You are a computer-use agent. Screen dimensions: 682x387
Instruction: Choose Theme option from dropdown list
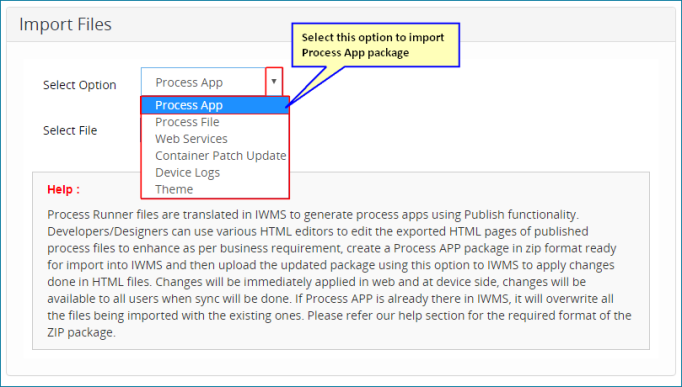(215, 189)
